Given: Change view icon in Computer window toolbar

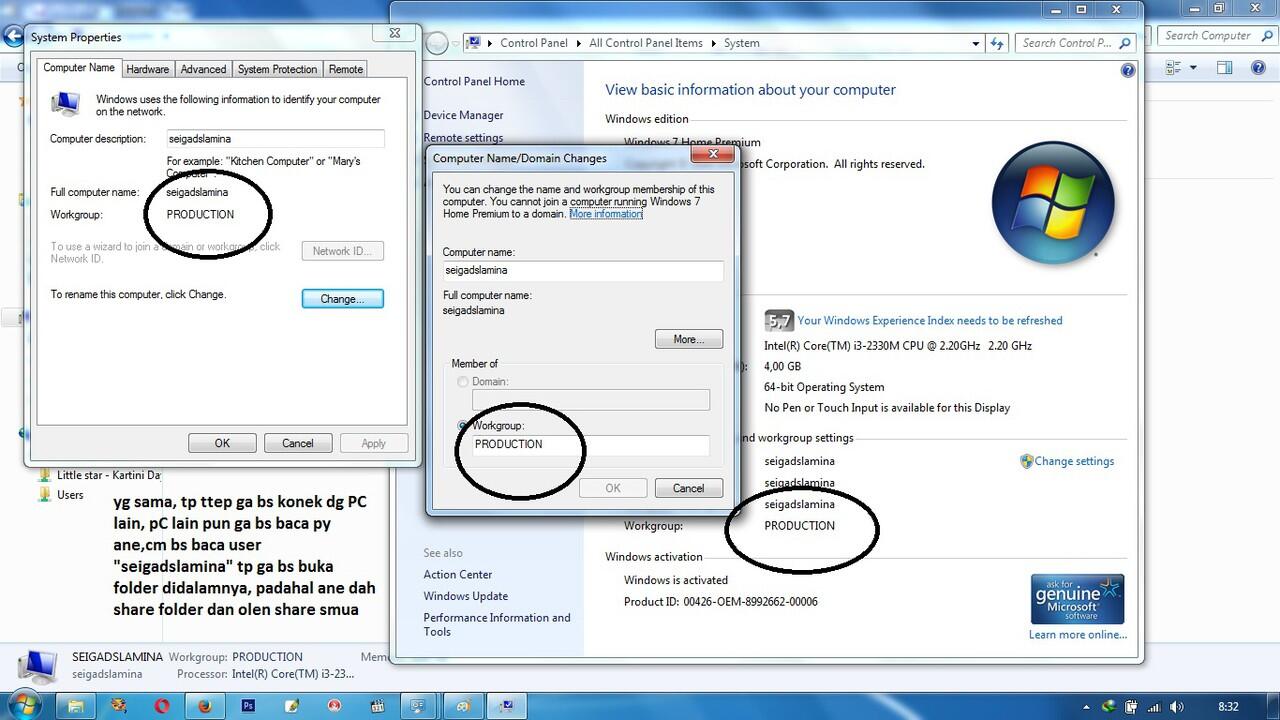Looking at the screenshot, I should [1171, 68].
